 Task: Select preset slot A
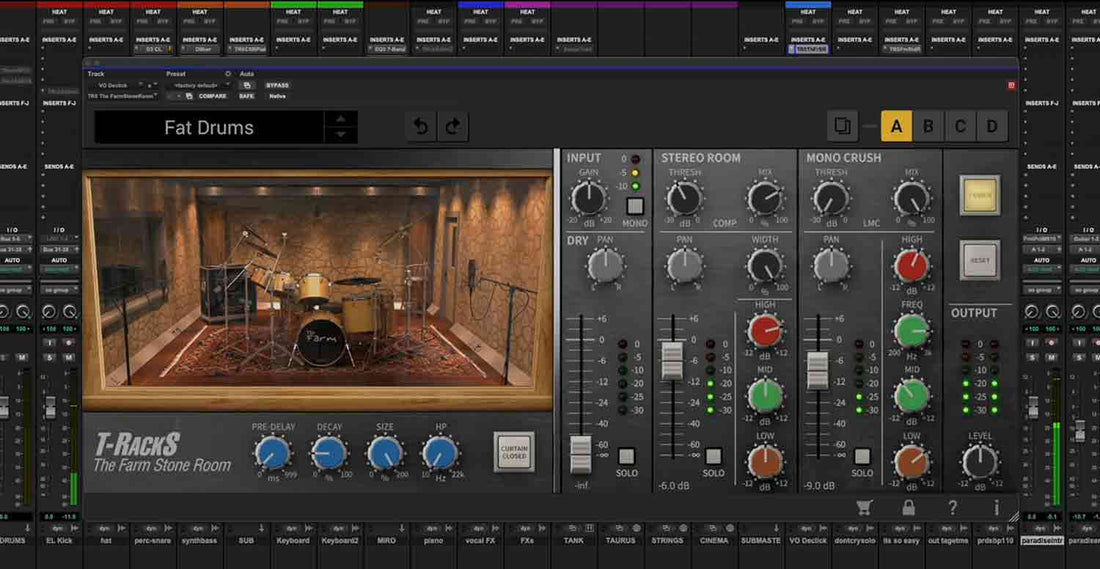(897, 126)
